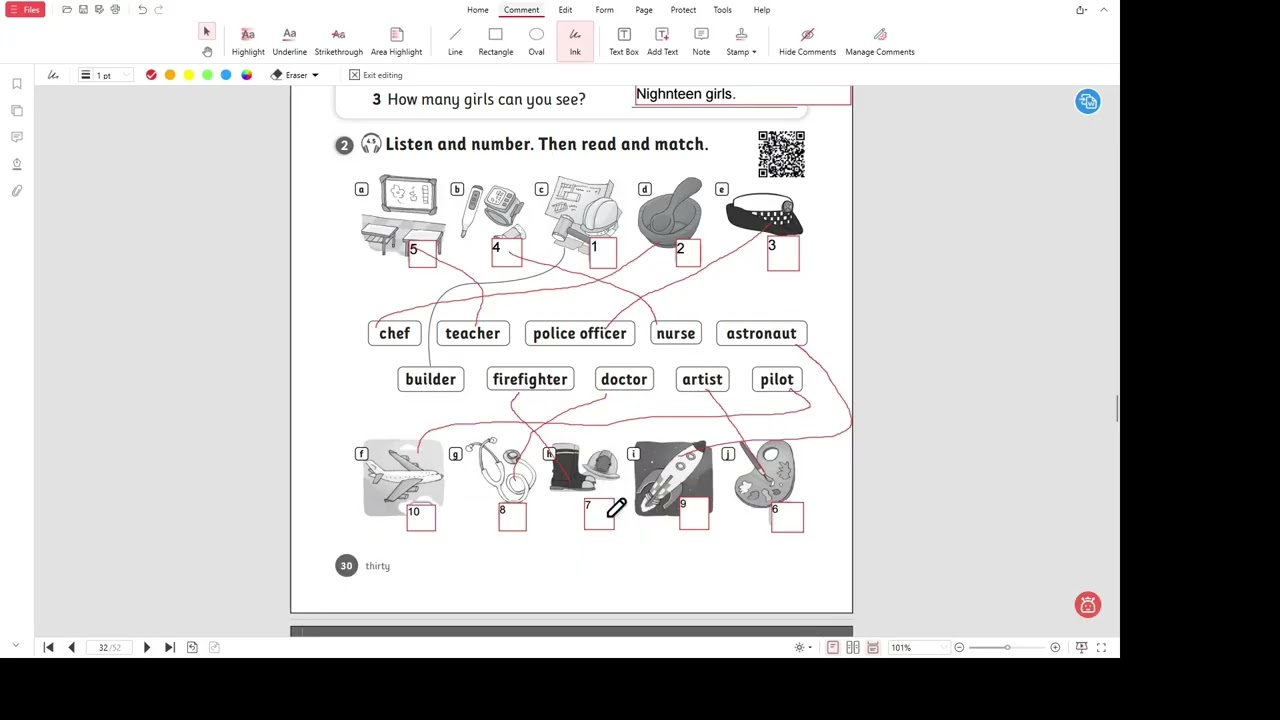The width and height of the screenshot is (1280, 720).
Task: Select the Strikethrough annotation tool
Action: [x=338, y=42]
